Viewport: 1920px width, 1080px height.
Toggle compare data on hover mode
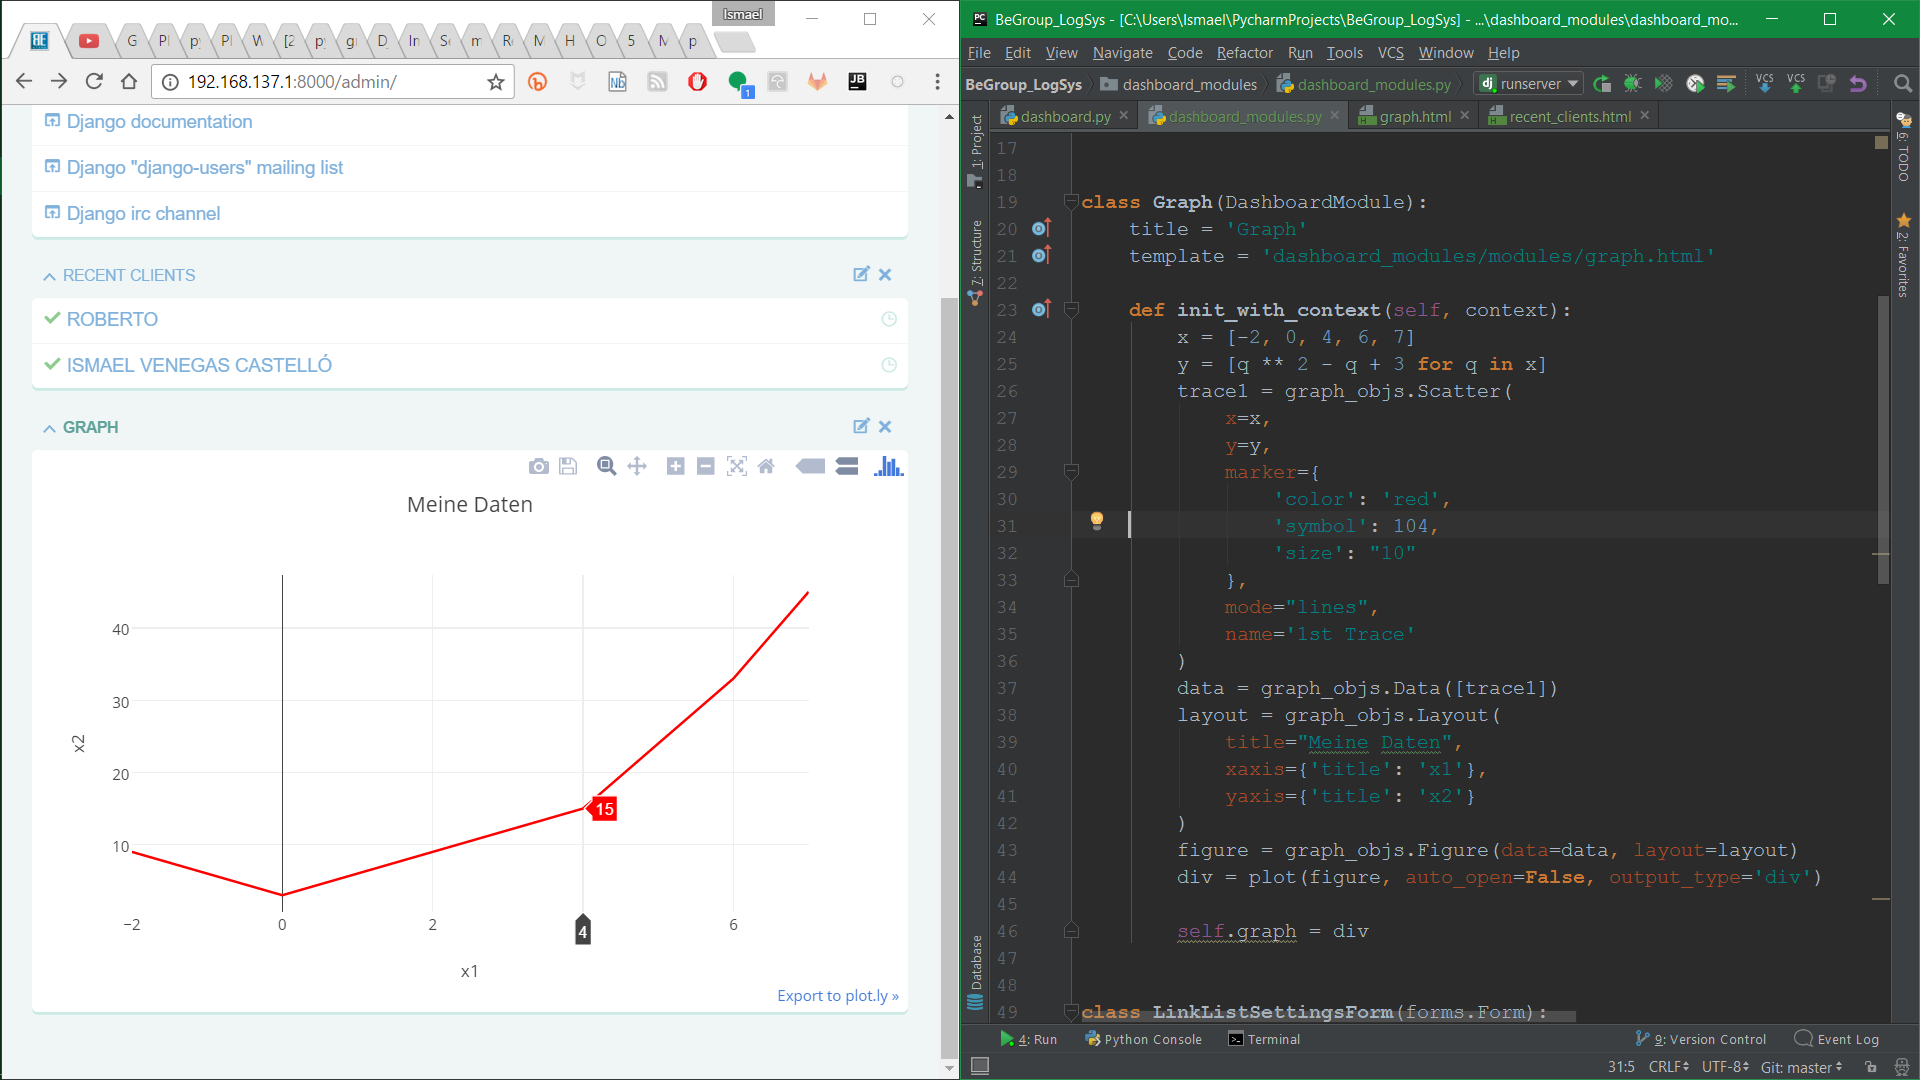[847, 466]
